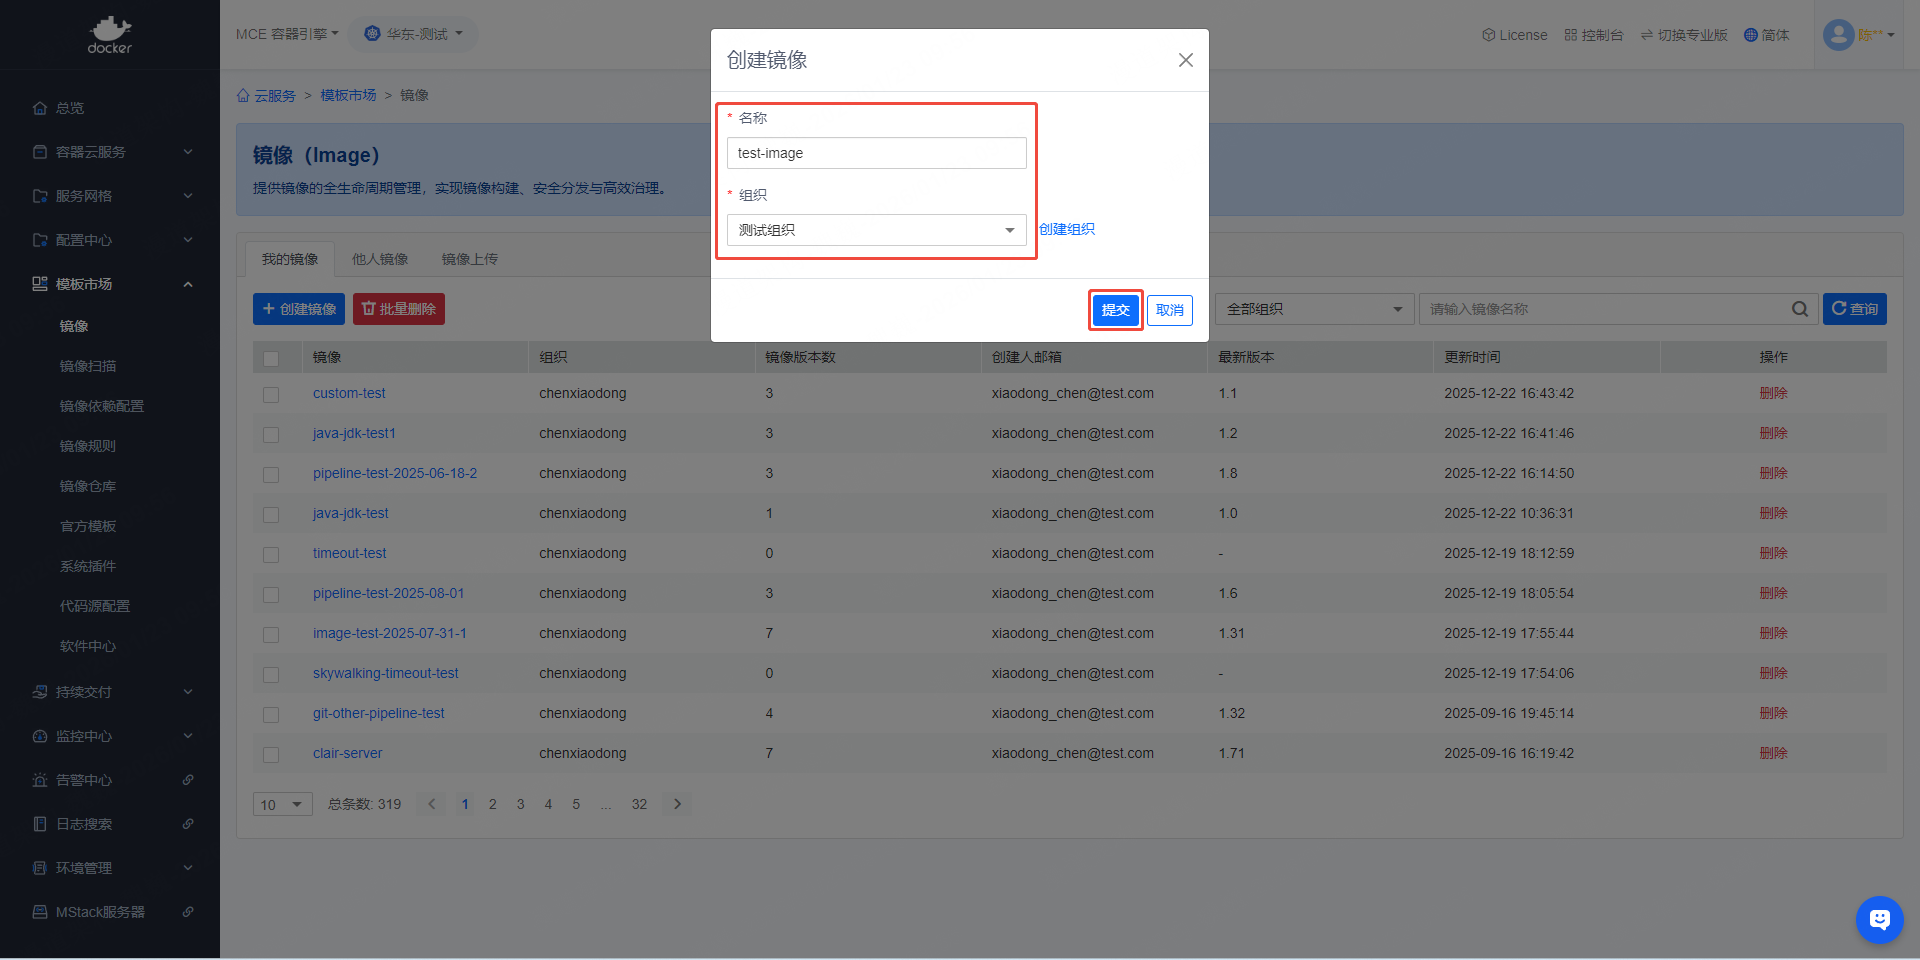Check the custom-test row checkbox
Image resolution: width=1920 pixels, height=960 pixels.
click(x=271, y=394)
